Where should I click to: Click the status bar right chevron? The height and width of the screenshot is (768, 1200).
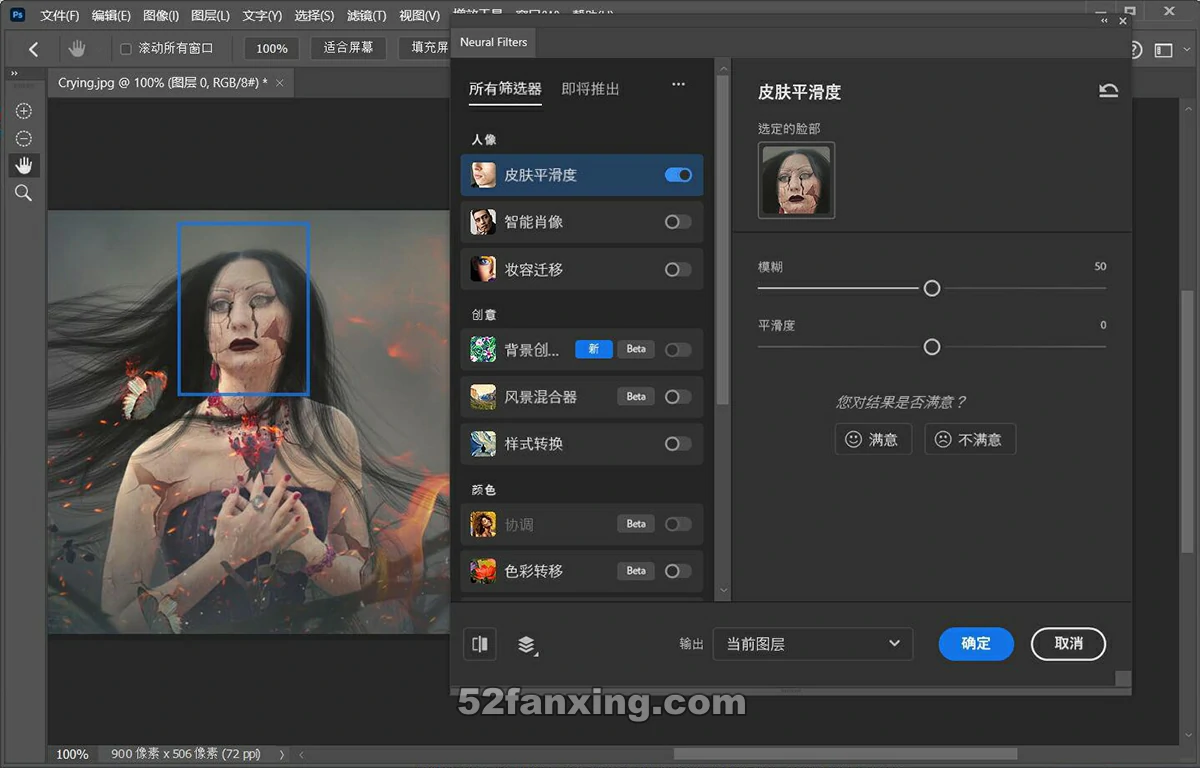pyautogui.click(x=281, y=754)
